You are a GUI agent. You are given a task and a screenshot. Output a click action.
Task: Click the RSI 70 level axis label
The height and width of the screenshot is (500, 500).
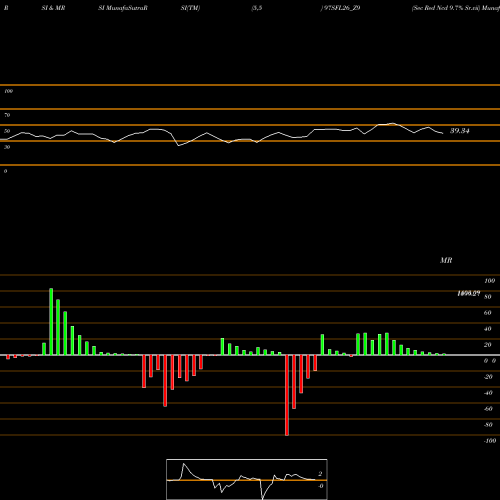7,115
